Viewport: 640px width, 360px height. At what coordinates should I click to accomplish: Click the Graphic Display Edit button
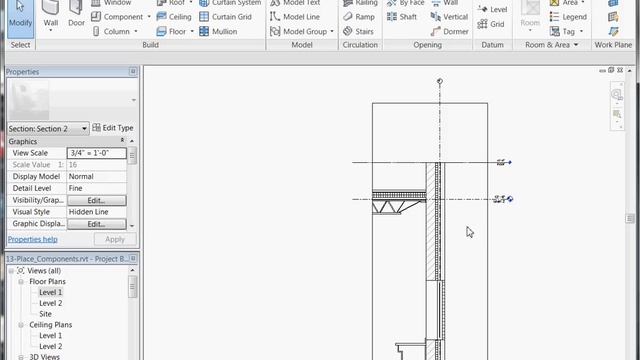pyautogui.click(x=96, y=224)
